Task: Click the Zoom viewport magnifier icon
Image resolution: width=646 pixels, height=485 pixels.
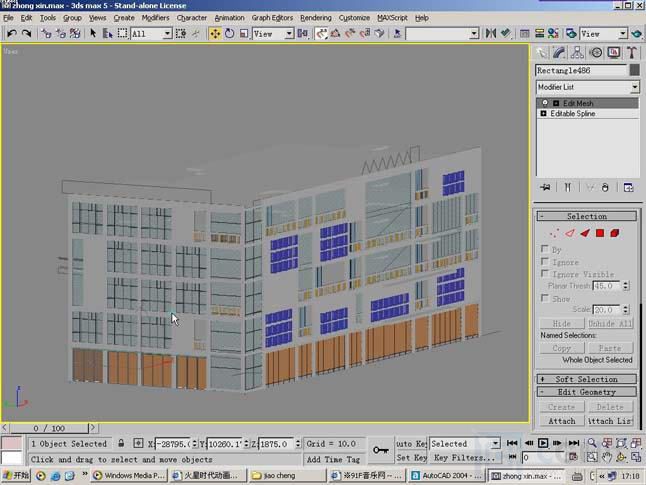Action: pos(592,443)
